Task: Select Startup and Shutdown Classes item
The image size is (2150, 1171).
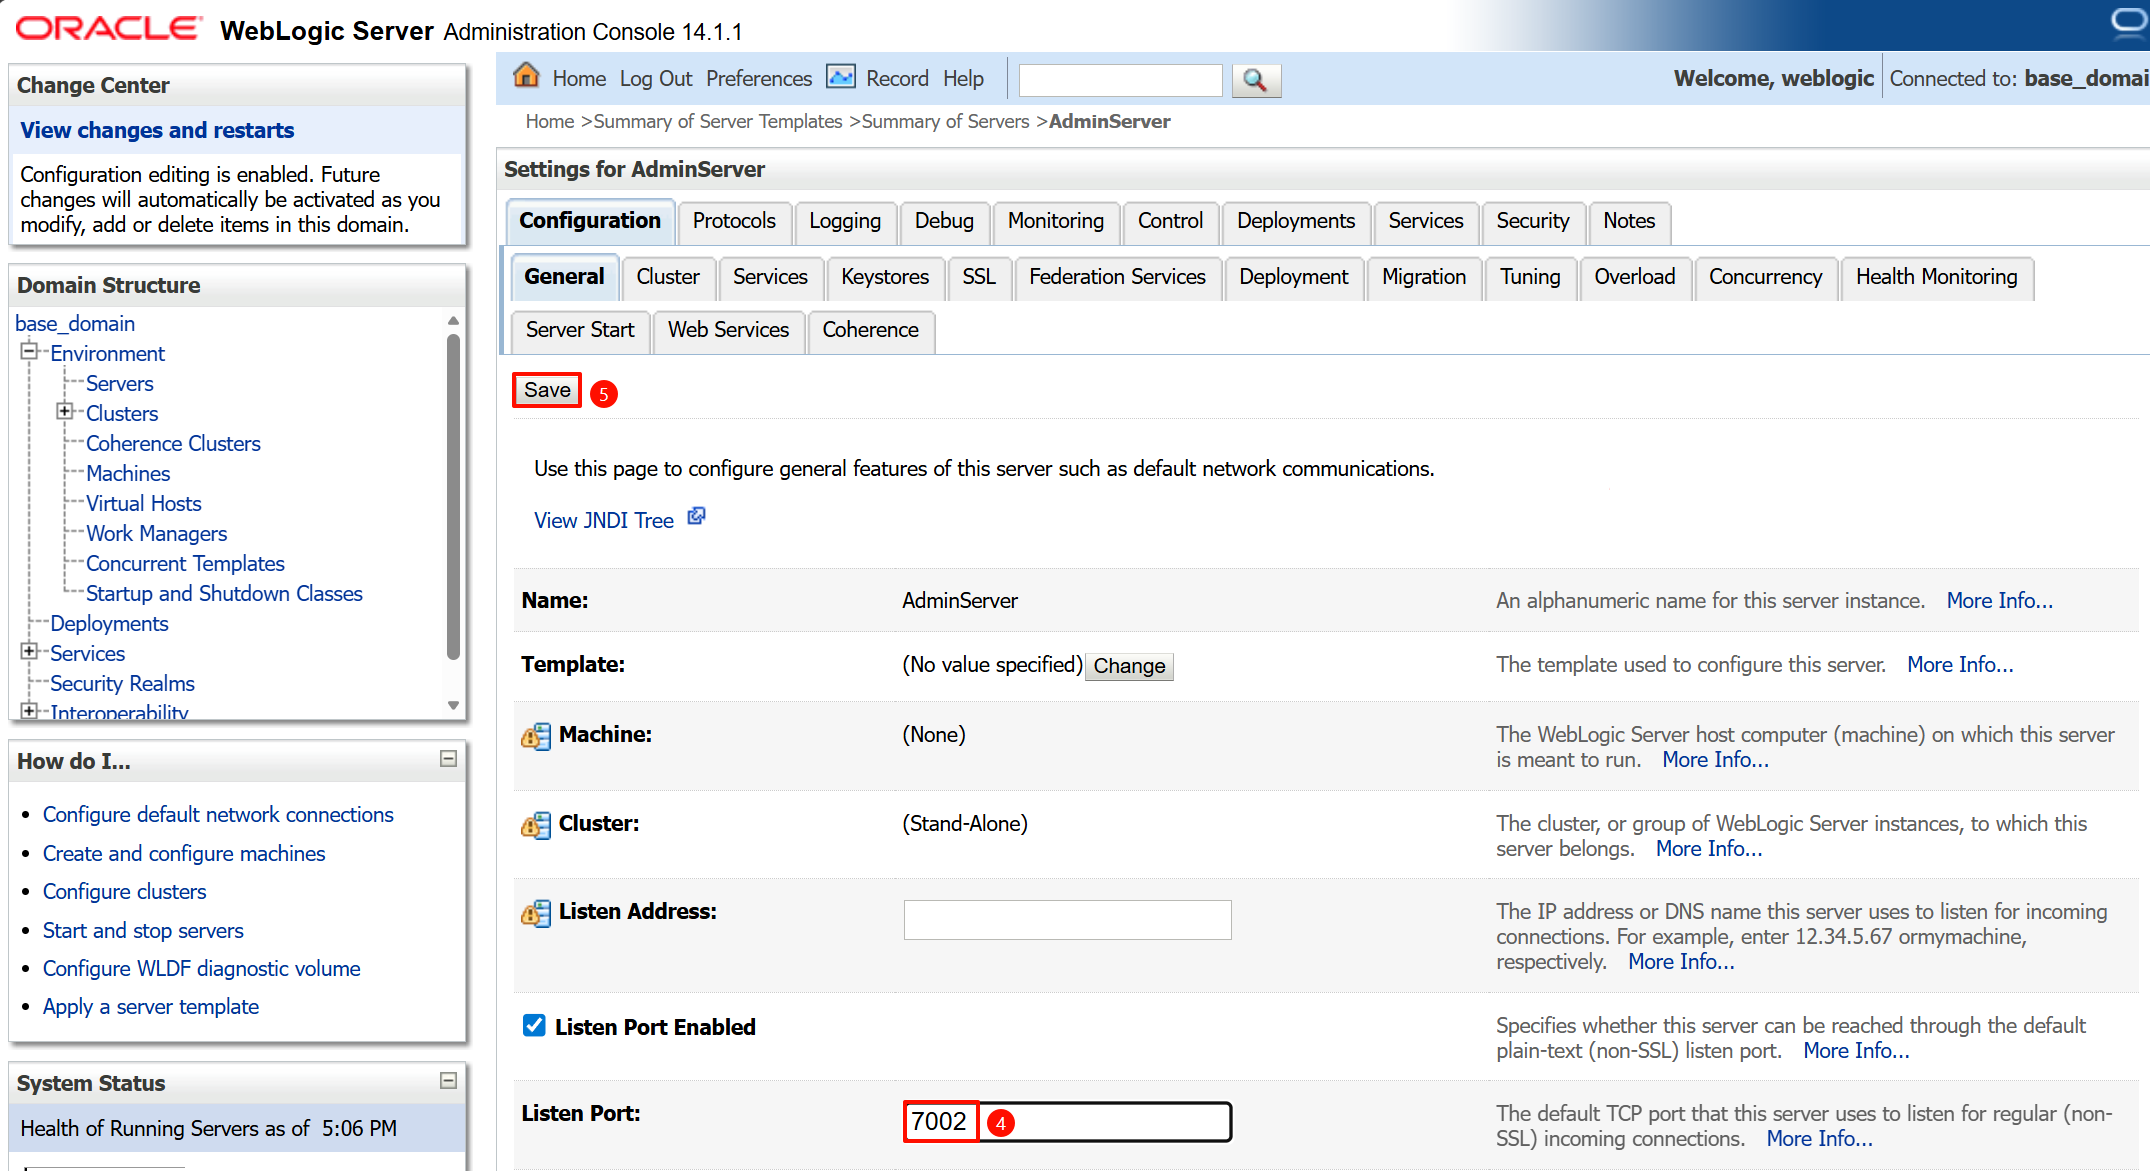Action: click(224, 594)
